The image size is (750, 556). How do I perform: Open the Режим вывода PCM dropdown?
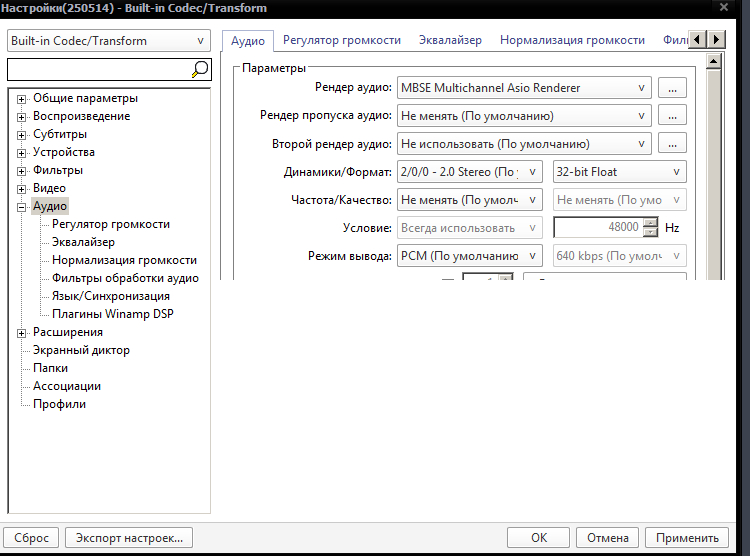pyautogui.click(x=470, y=256)
